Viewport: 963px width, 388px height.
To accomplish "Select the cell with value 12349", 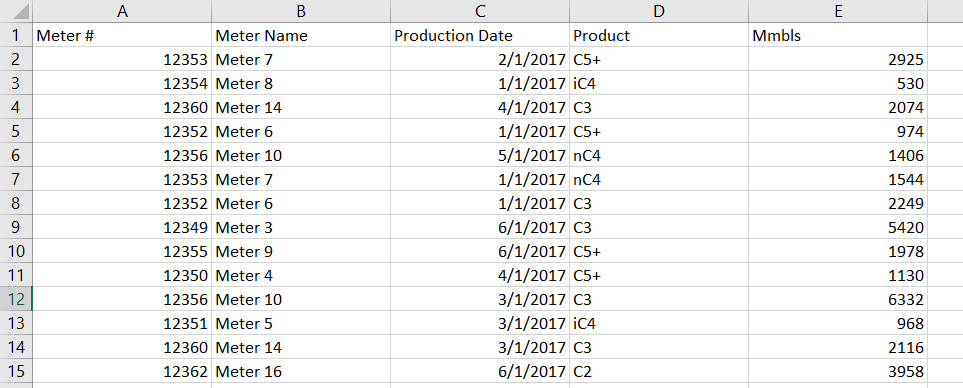I will 122,228.
